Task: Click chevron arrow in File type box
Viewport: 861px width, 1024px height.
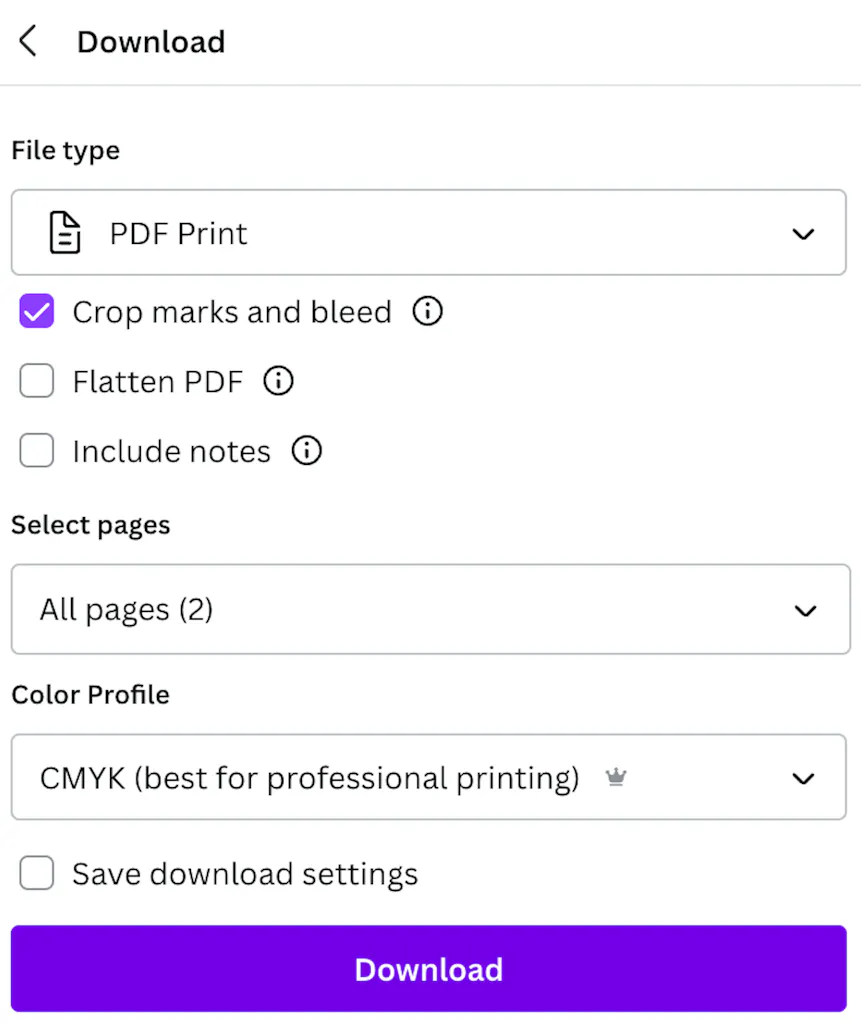Action: click(x=803, y=234)
